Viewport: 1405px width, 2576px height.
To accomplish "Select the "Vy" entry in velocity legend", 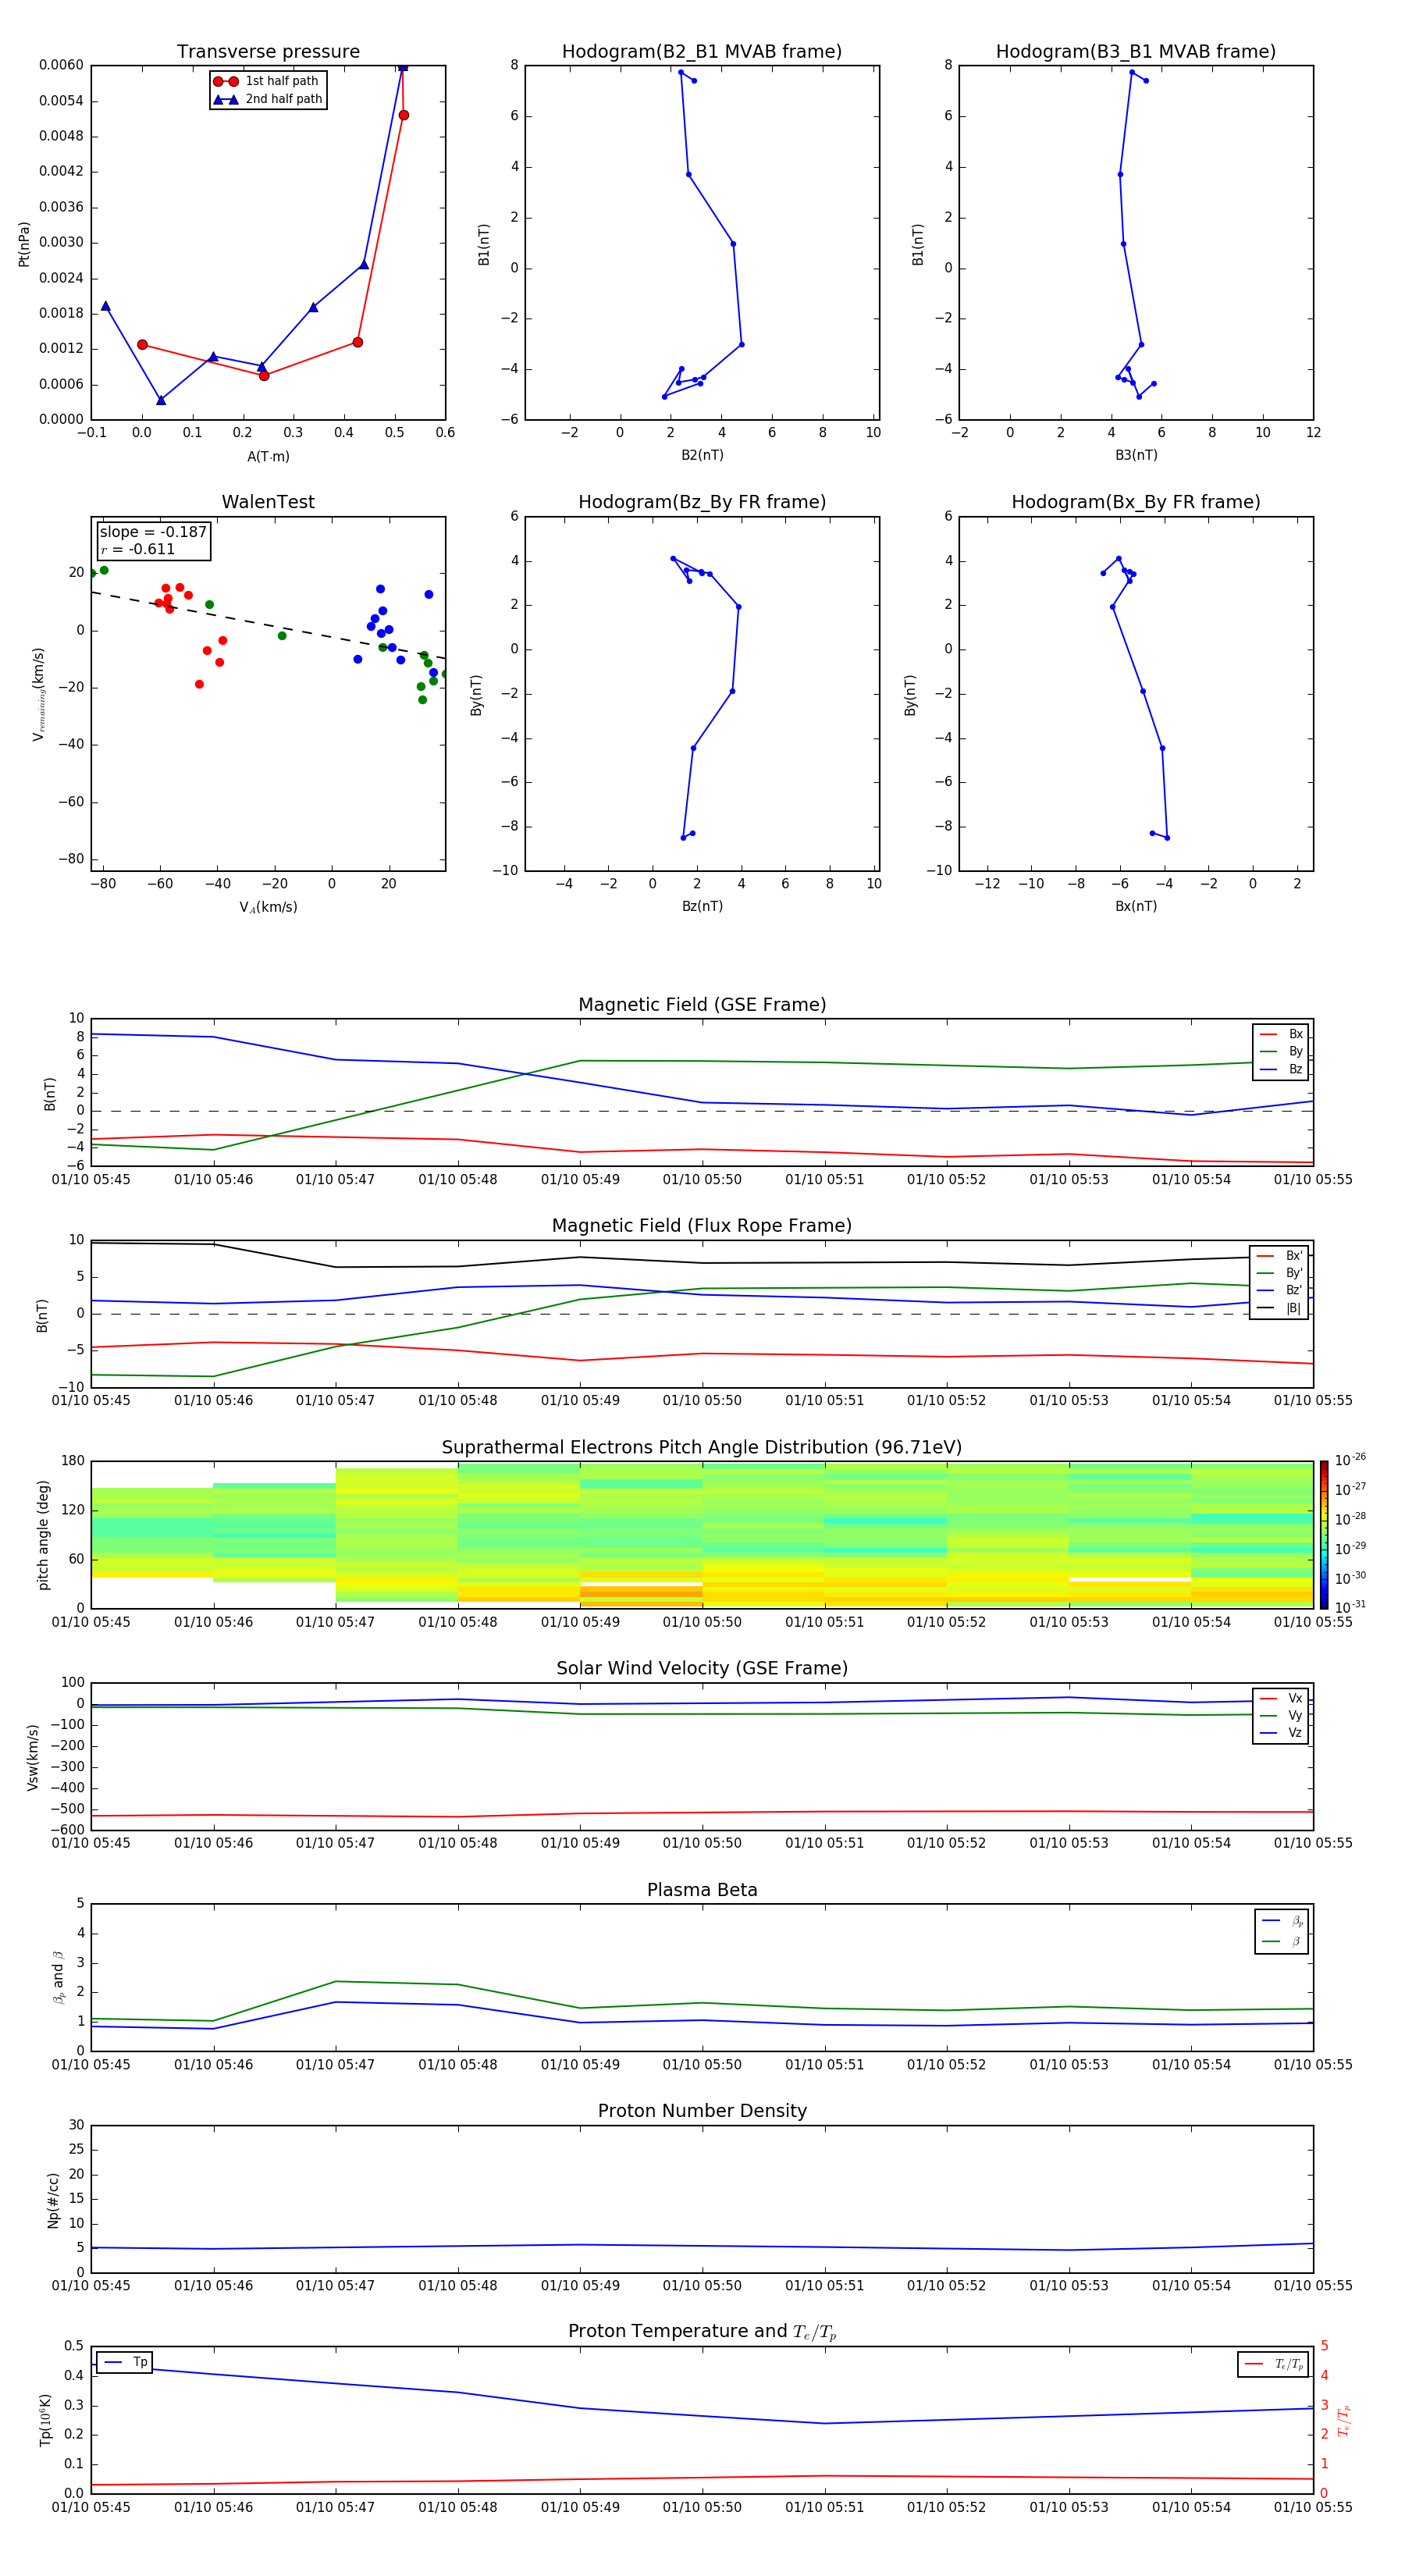I will click(1281, 1716).
